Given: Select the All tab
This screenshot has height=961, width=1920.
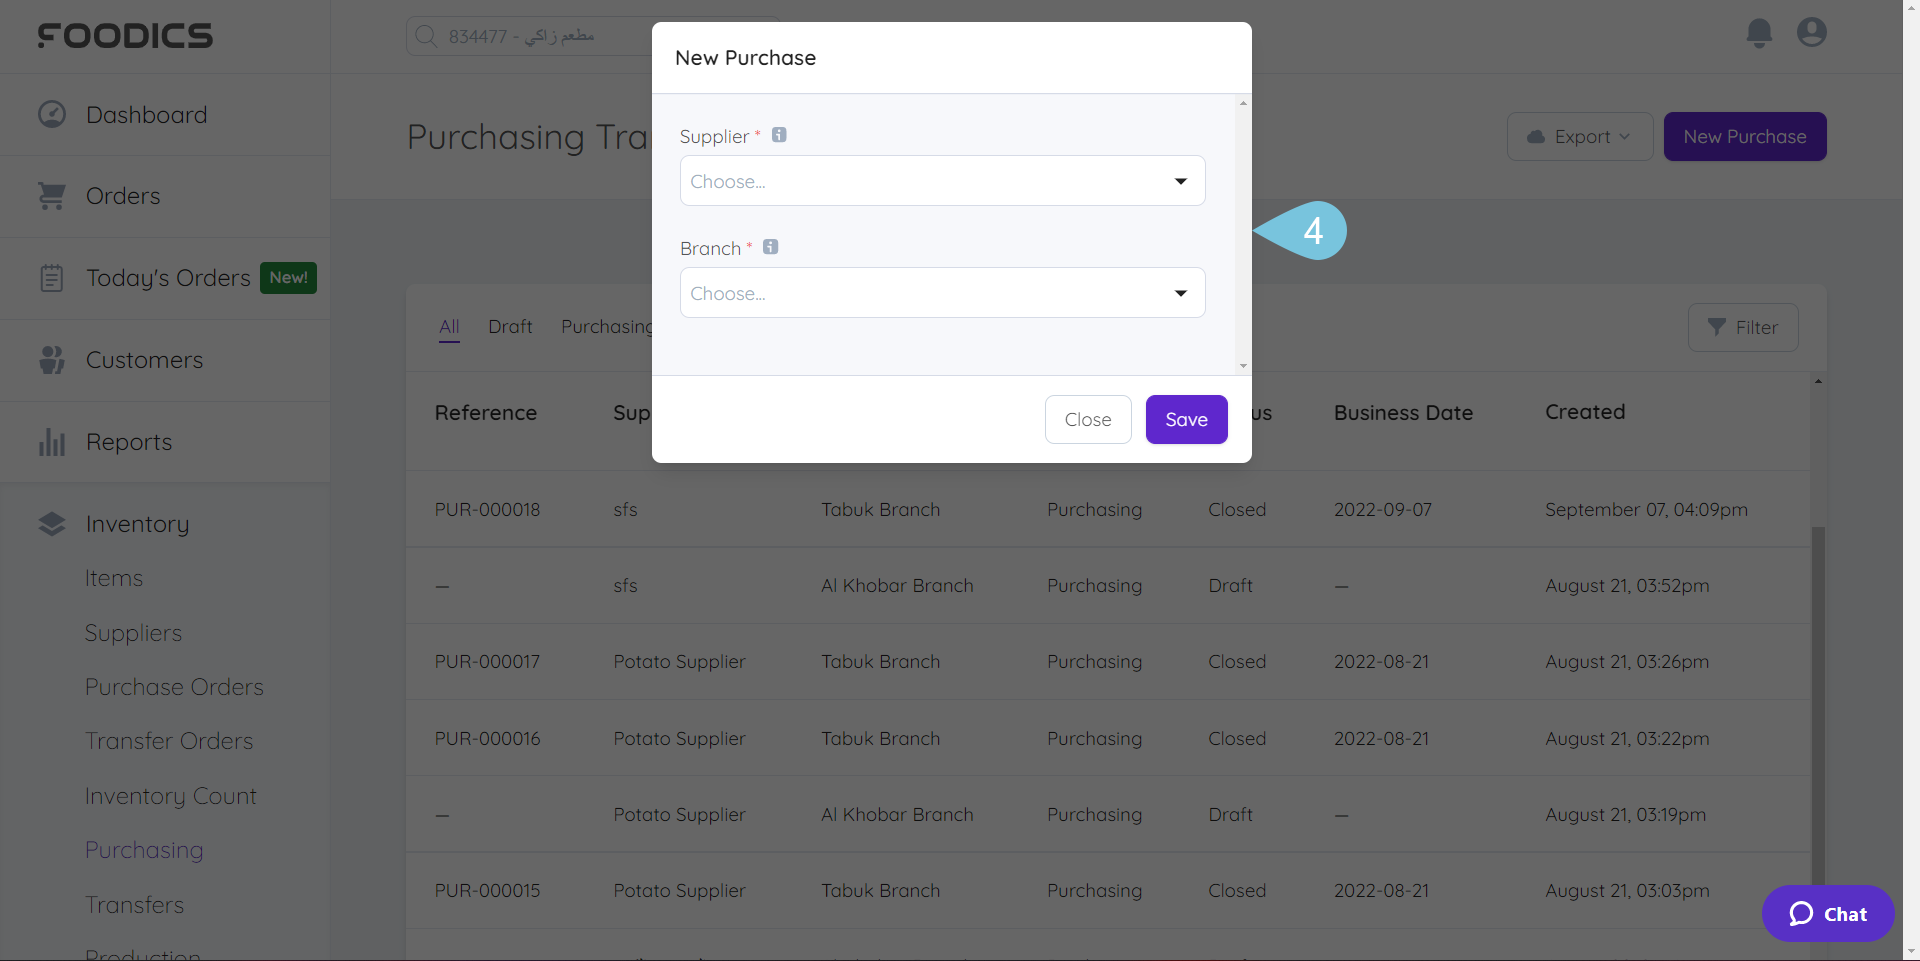Looking at the screenshot, I should point(448,326).
